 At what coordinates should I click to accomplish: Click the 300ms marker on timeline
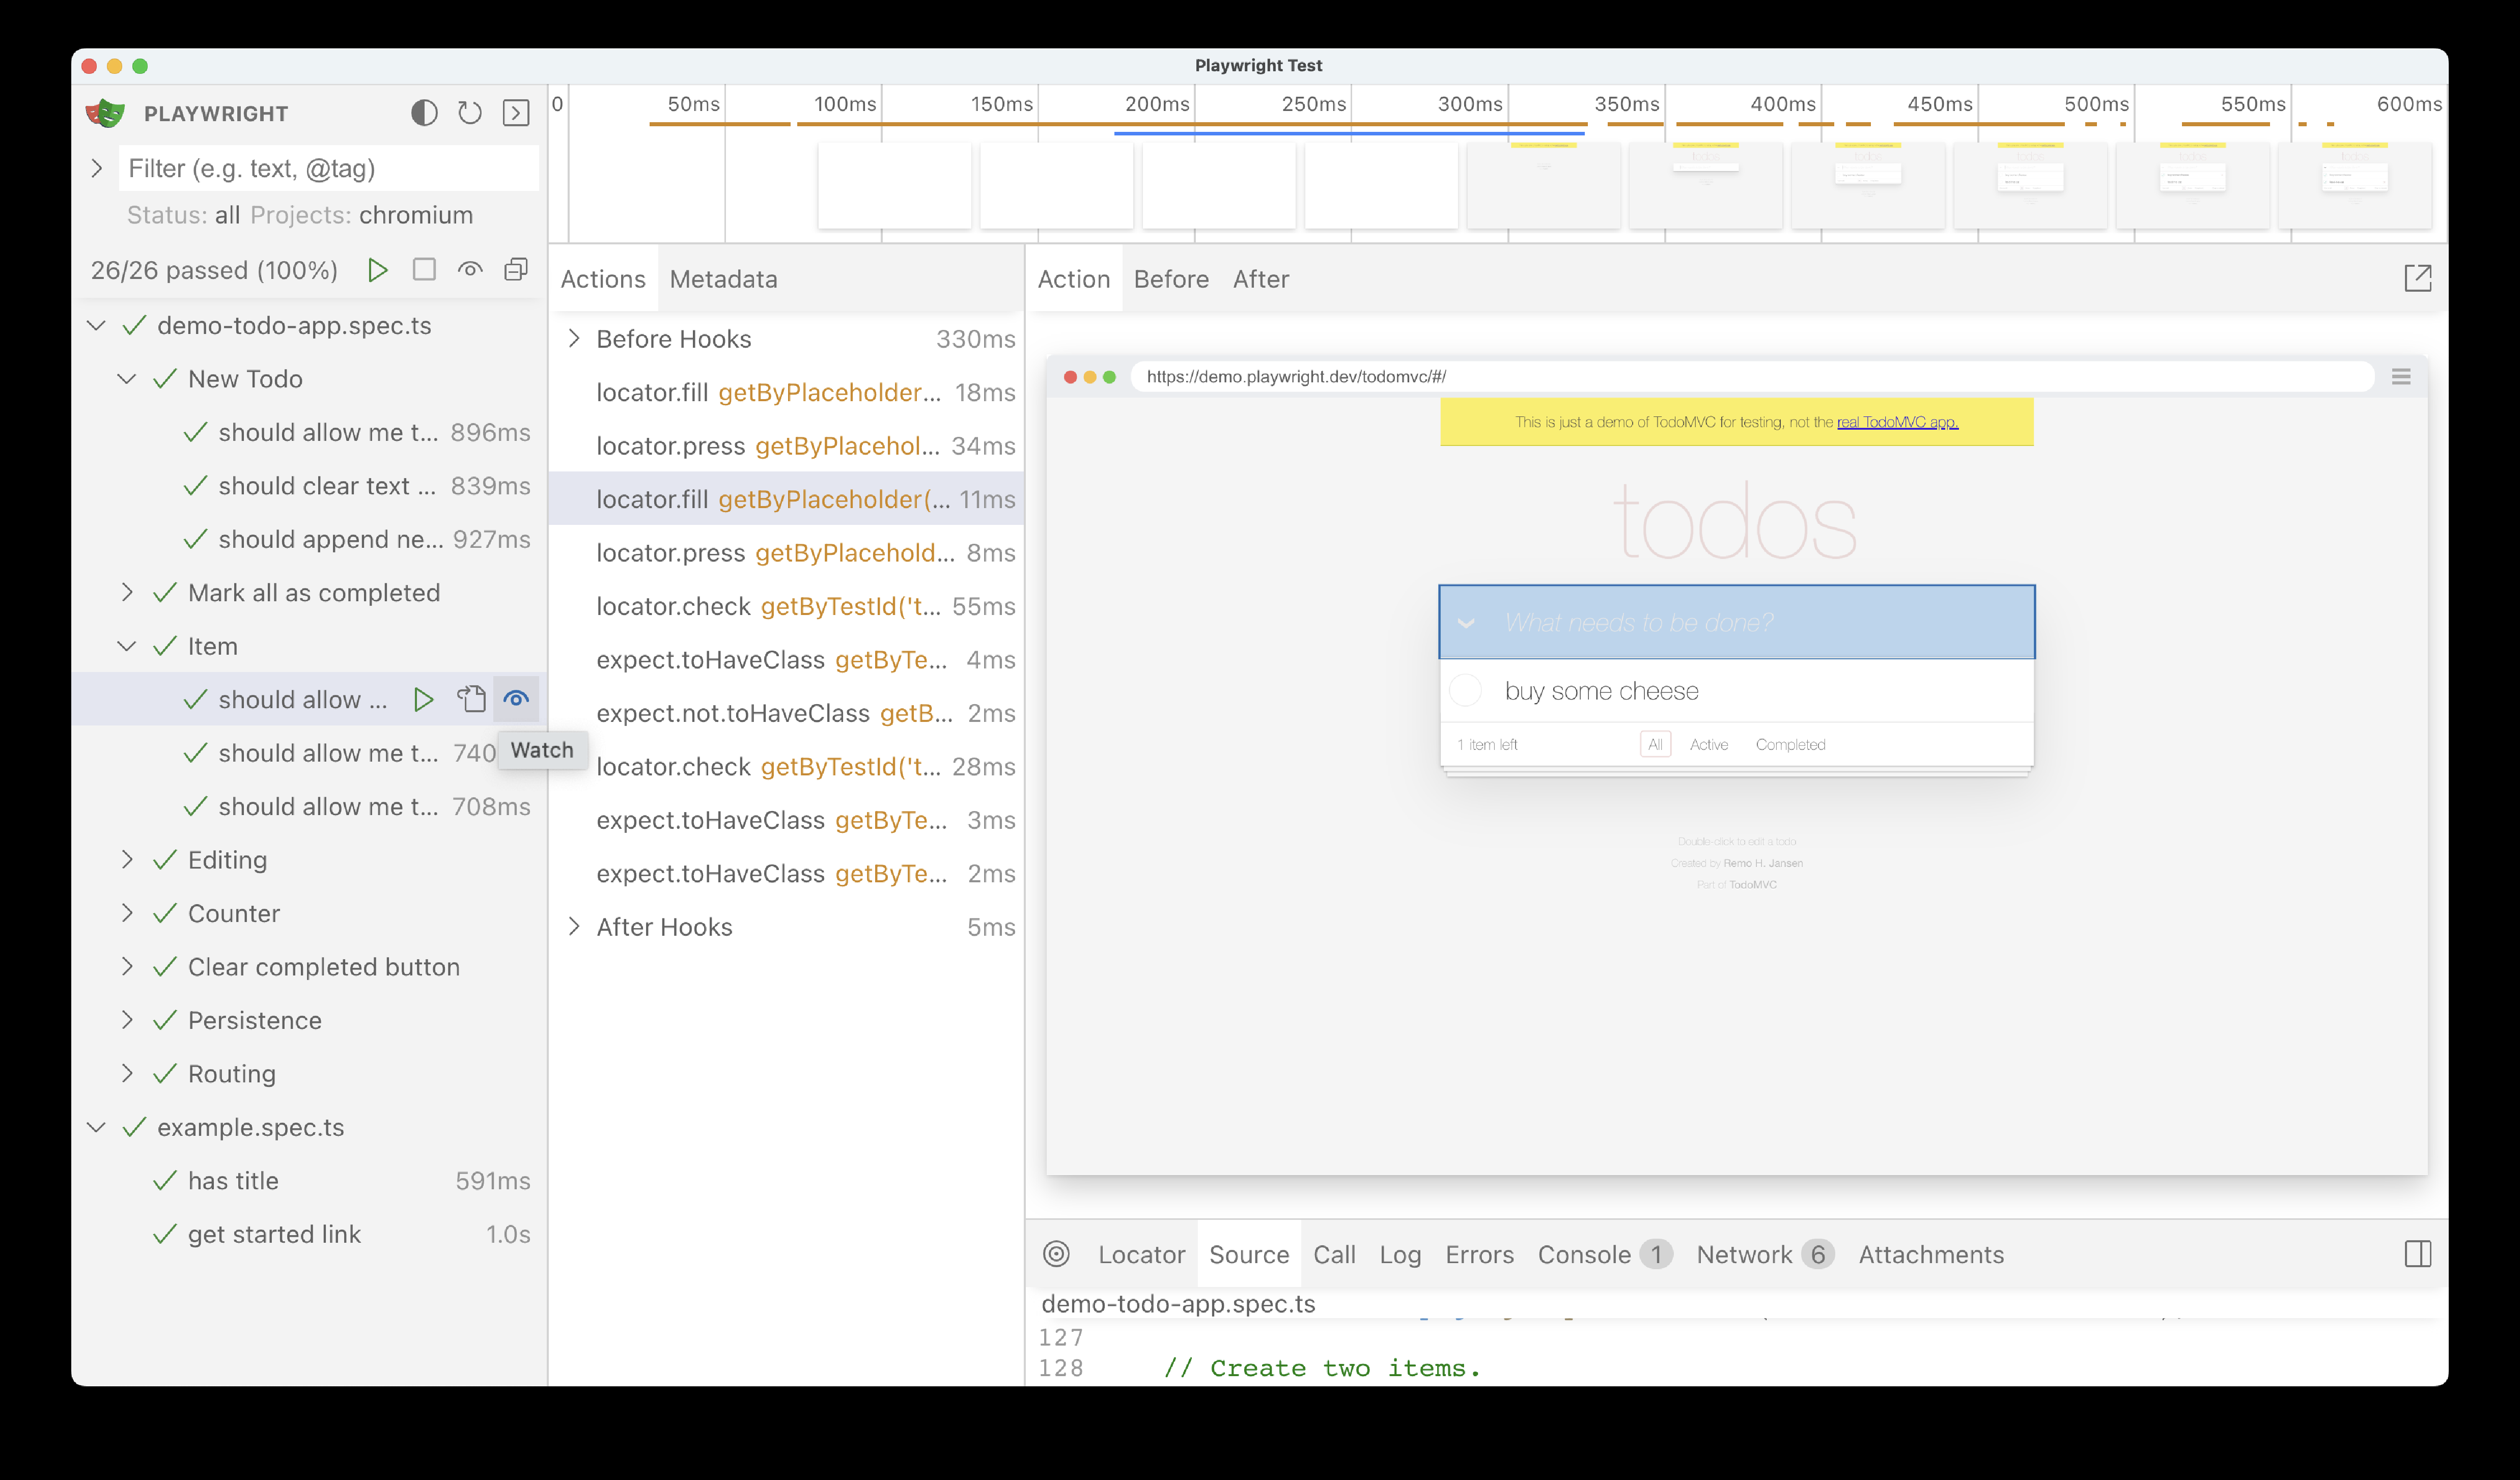pyautogui.click(x=1469, y=104)
